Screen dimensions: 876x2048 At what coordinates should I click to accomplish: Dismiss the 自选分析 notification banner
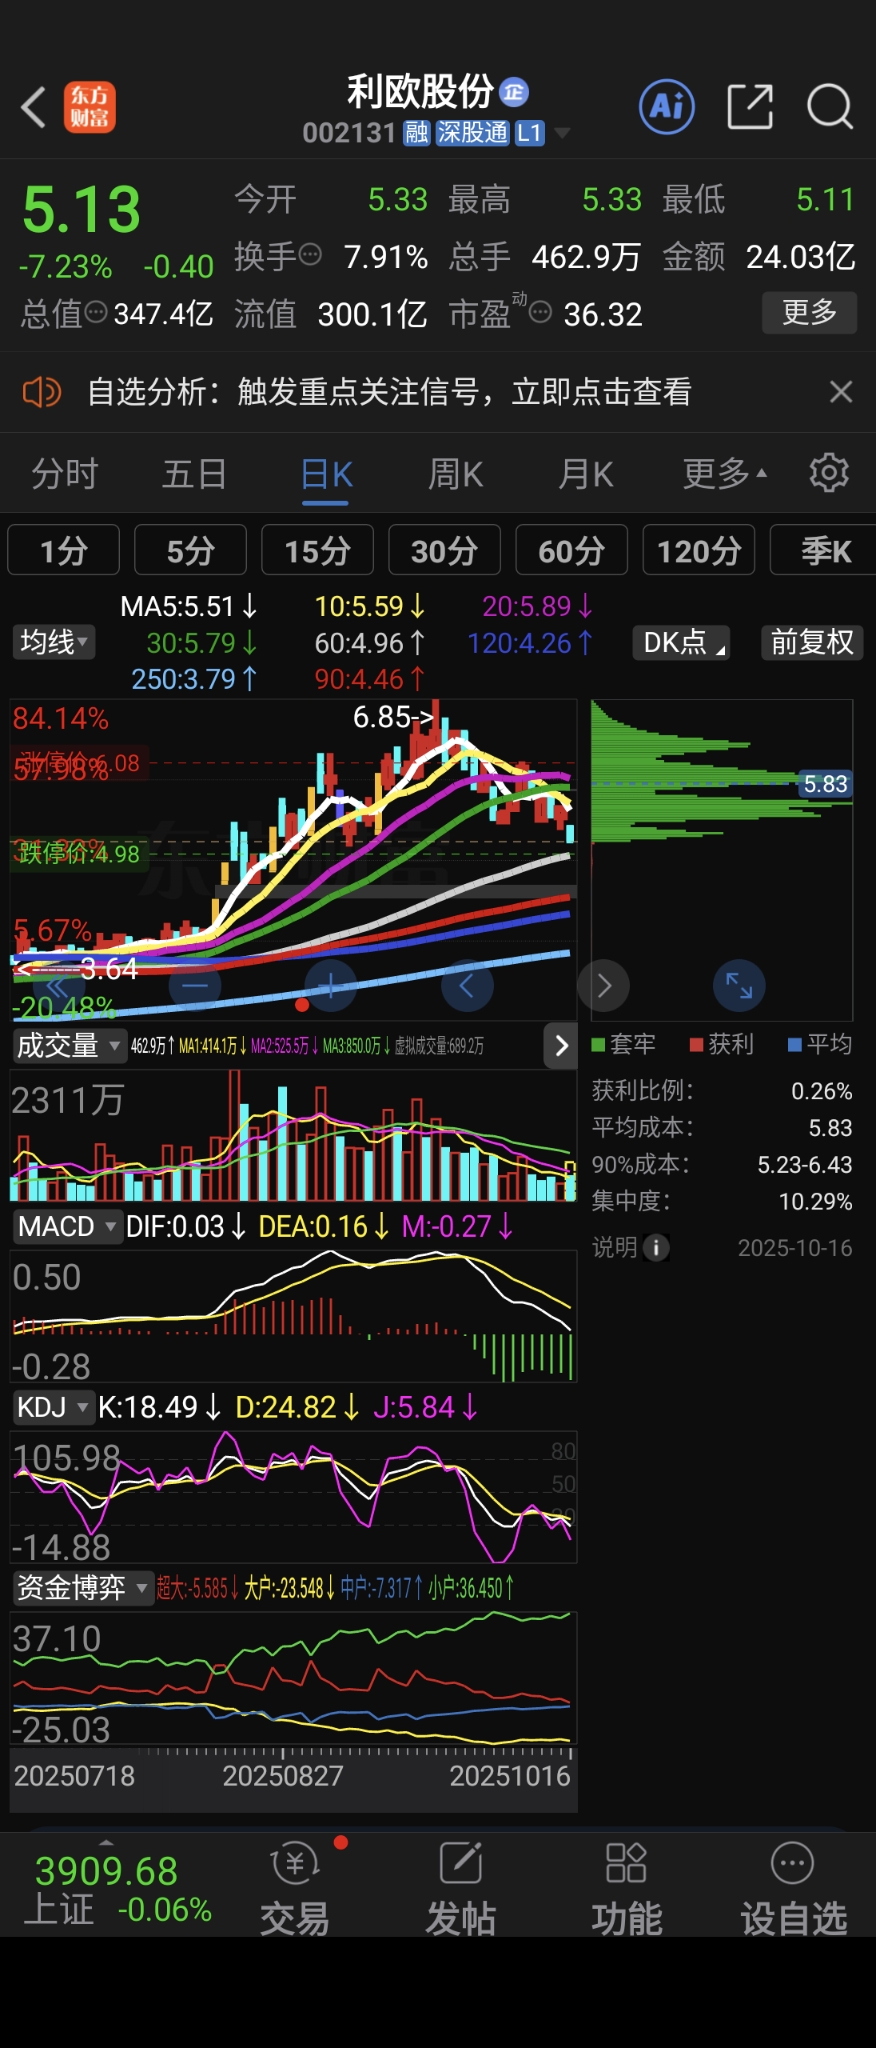841,392
